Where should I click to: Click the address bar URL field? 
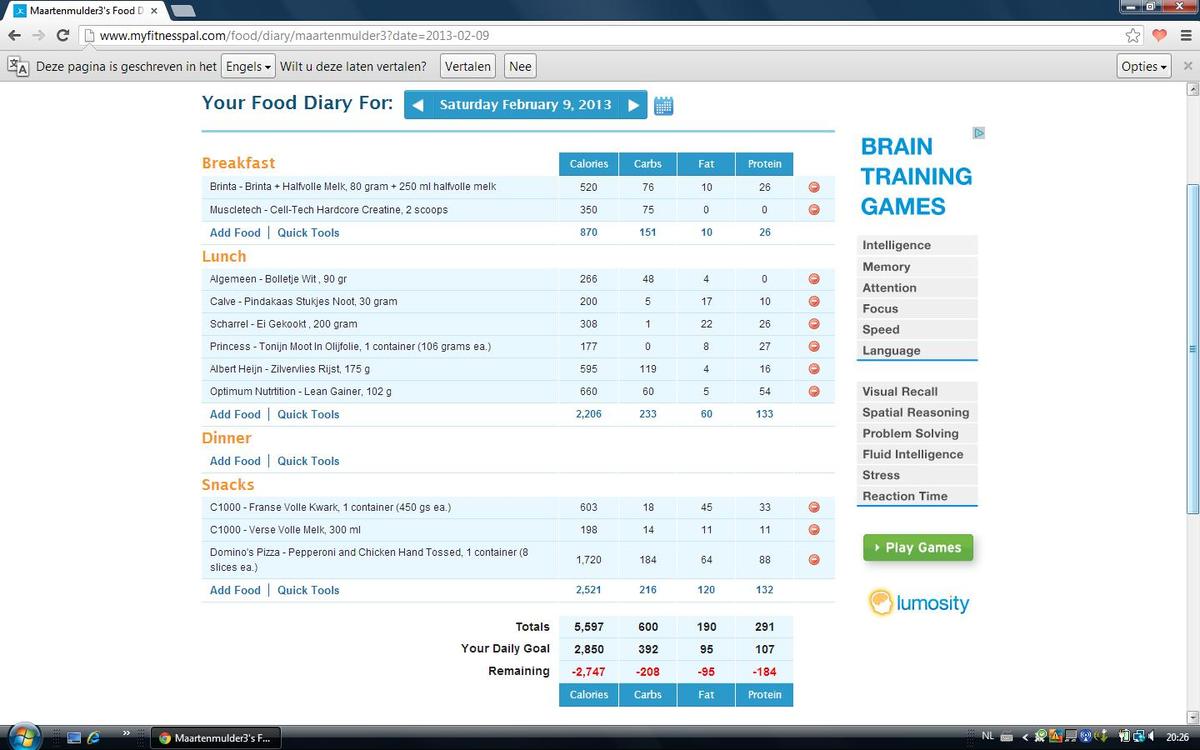(x=600, y=35)
